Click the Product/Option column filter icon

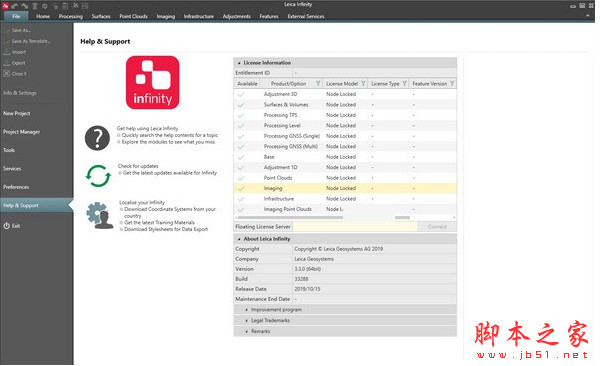click(x=318, y=83)
